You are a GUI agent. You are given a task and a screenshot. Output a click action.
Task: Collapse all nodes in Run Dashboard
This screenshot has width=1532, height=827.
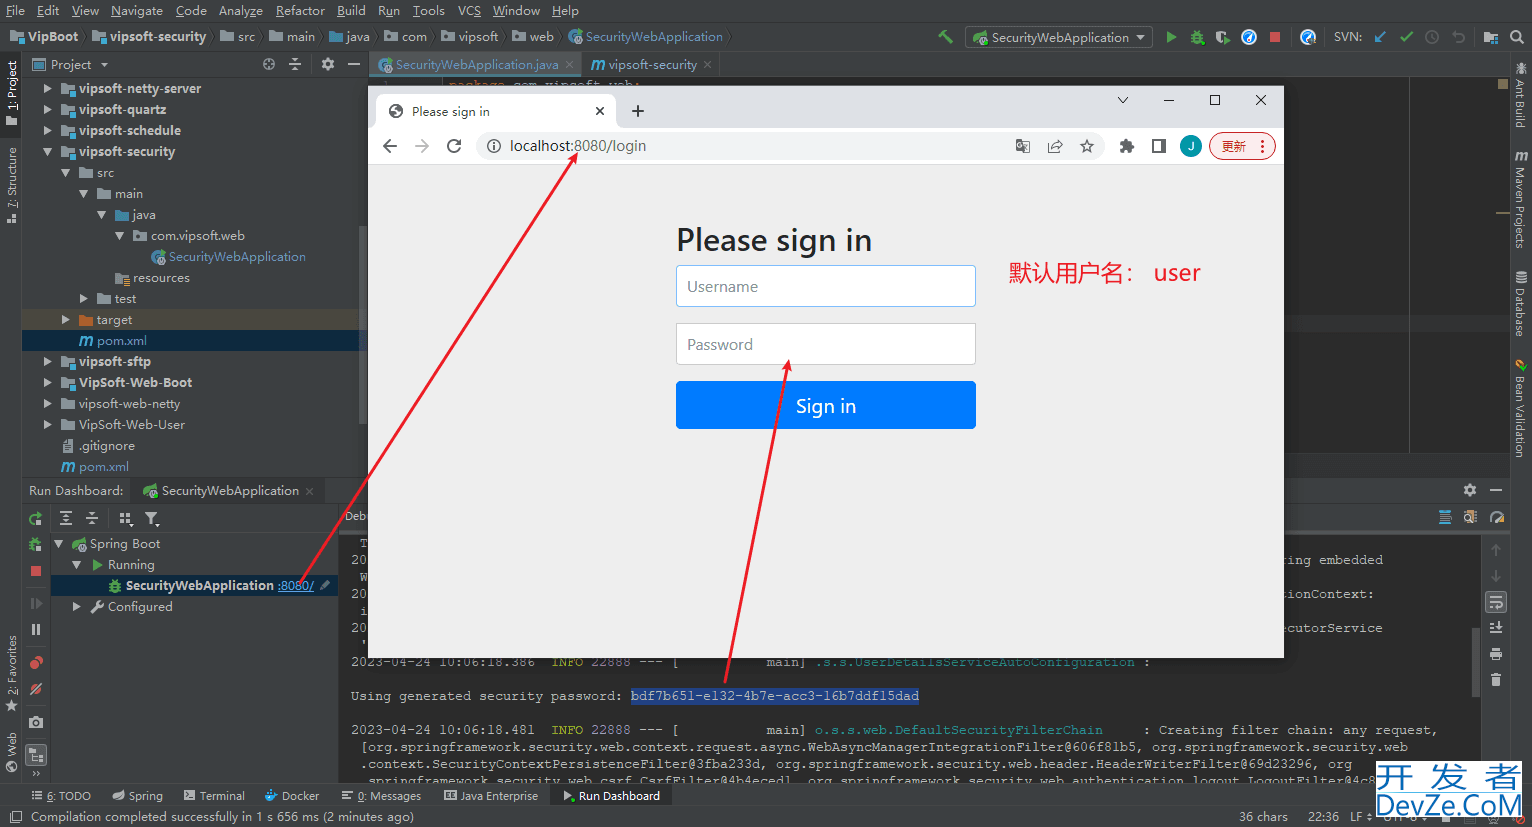click(x=92, y=518)
